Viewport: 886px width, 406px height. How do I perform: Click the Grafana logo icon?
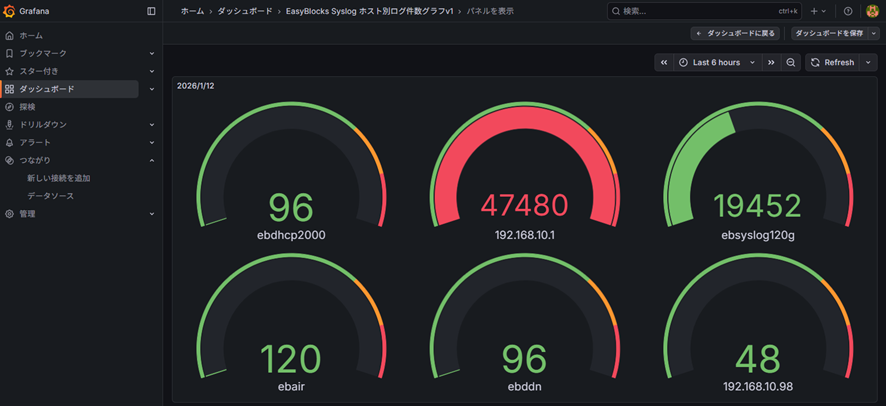point(10,11)
